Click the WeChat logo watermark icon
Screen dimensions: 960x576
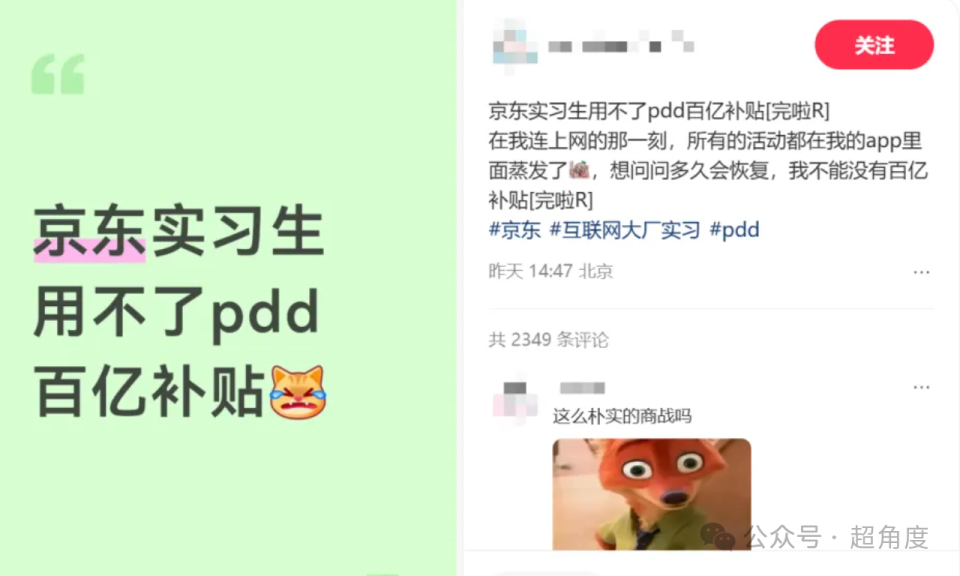718,537
